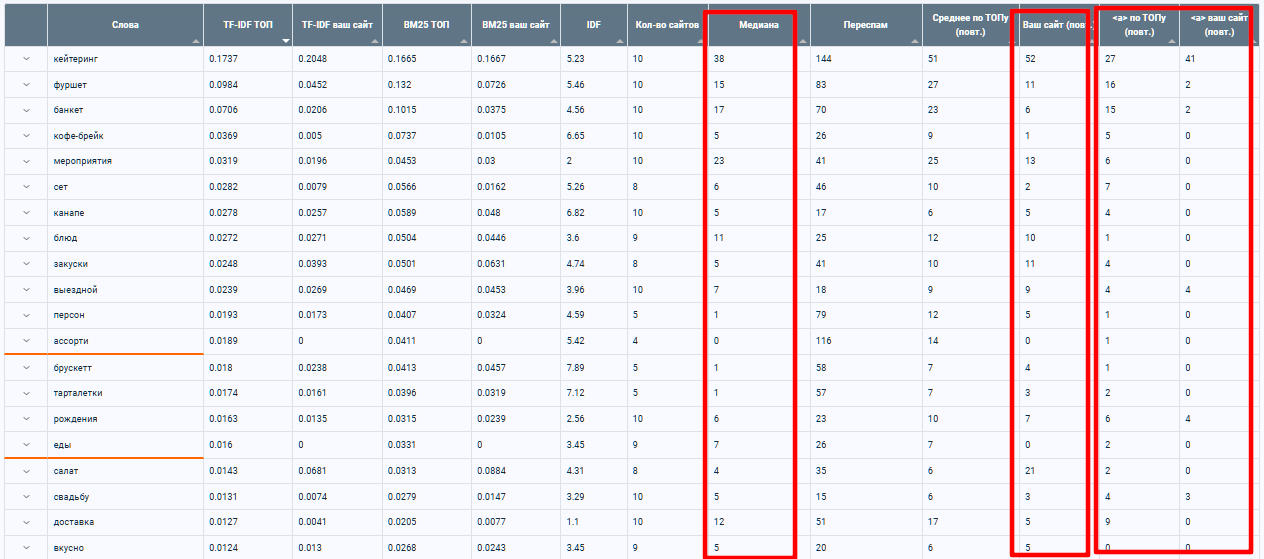This screenshot has height=559, width=1264.
Task: Expand the row for еды
Action: coord(25,445)
